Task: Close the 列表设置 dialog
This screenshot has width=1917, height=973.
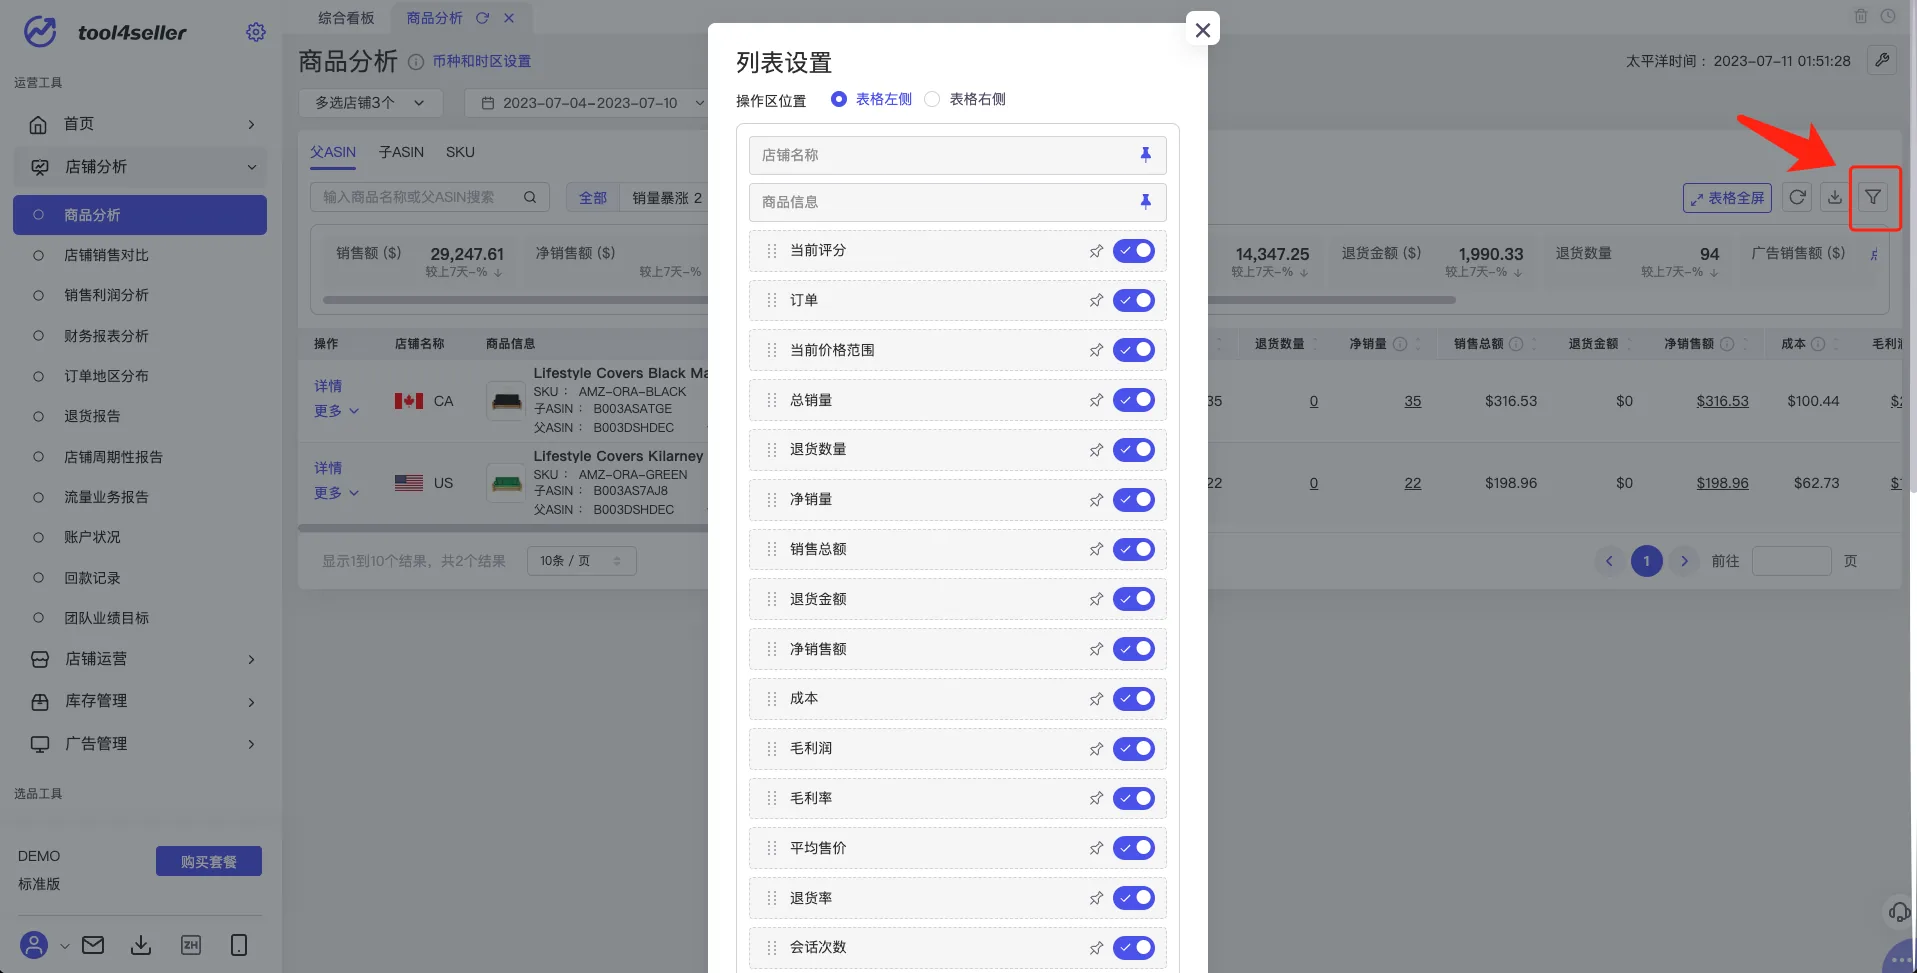Action: [x=1203, y=30]
